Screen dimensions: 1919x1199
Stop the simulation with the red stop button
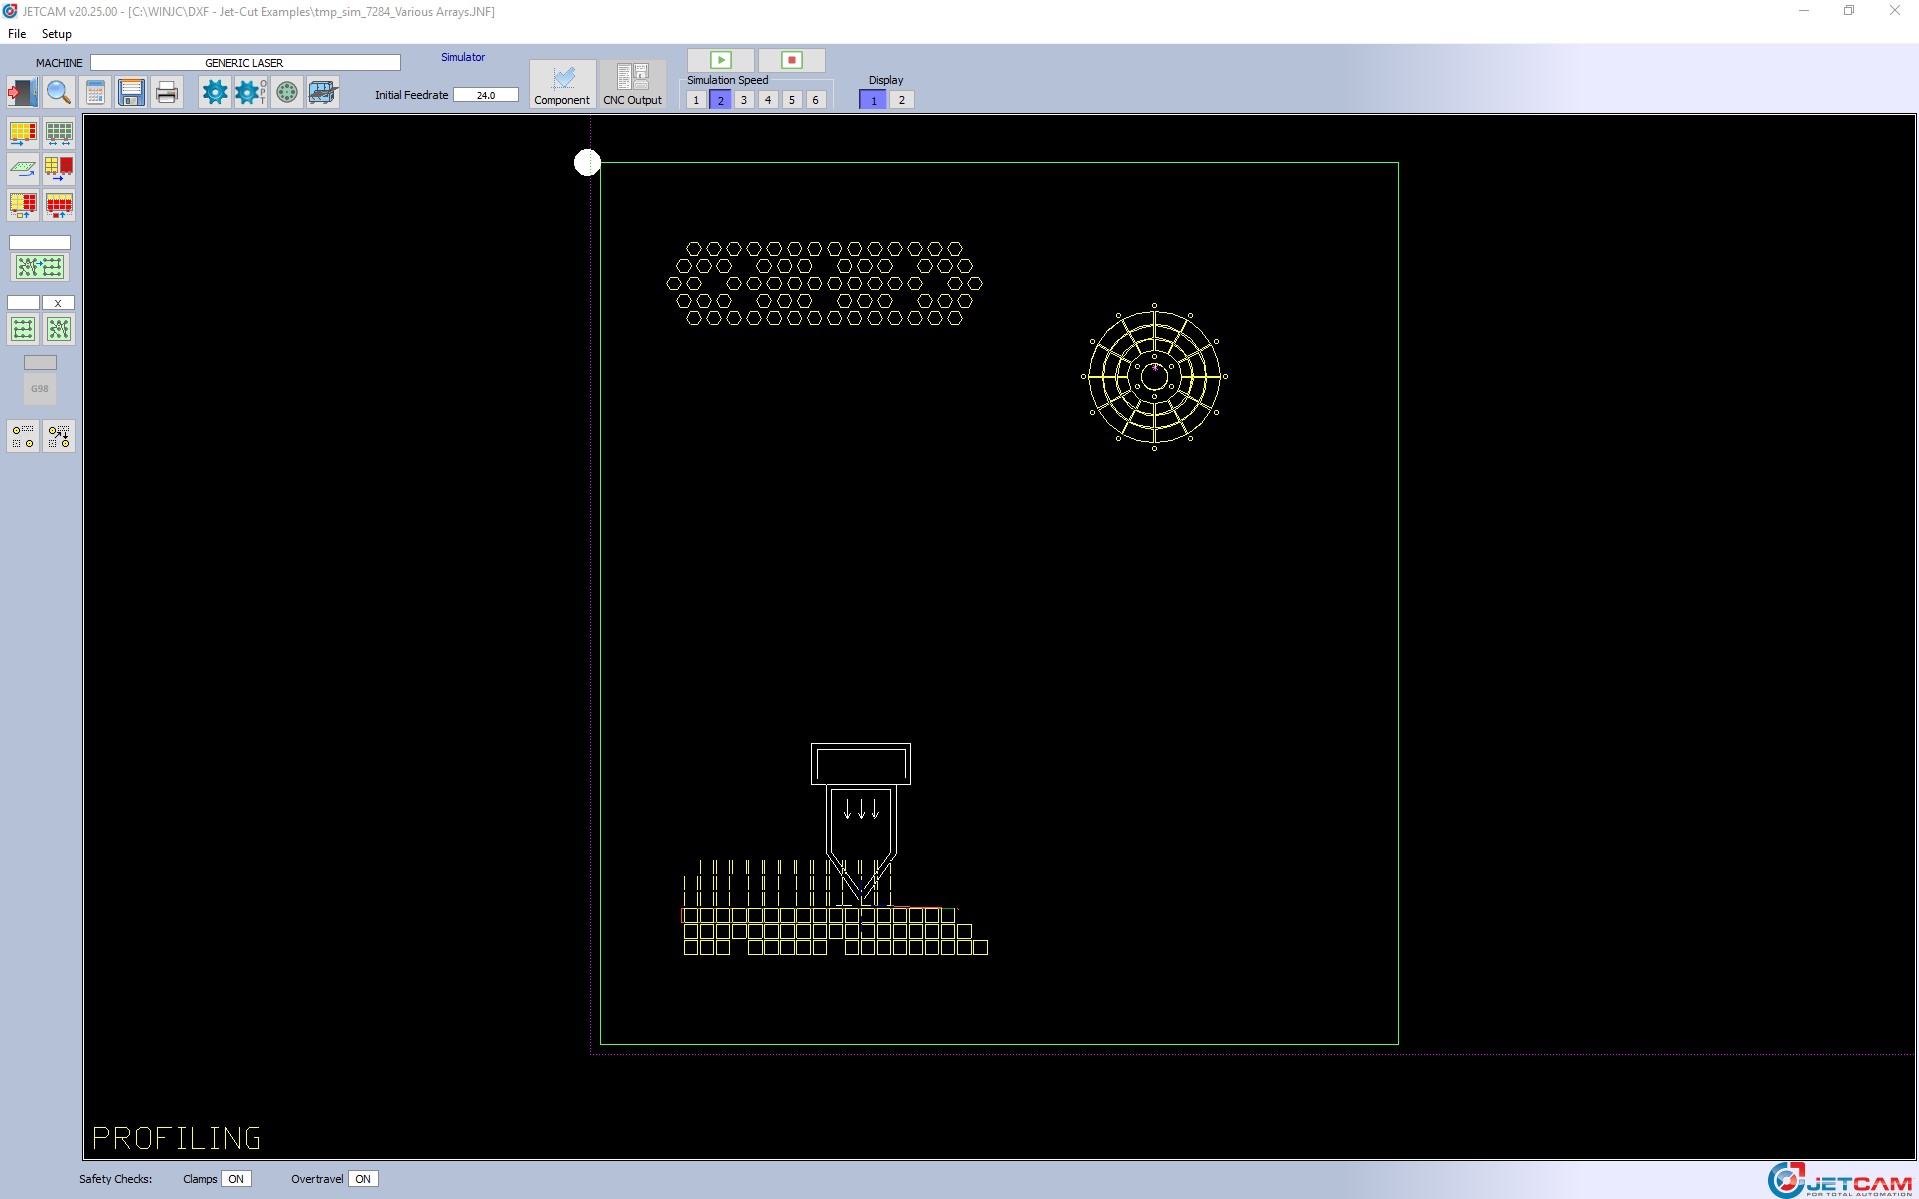791,60
